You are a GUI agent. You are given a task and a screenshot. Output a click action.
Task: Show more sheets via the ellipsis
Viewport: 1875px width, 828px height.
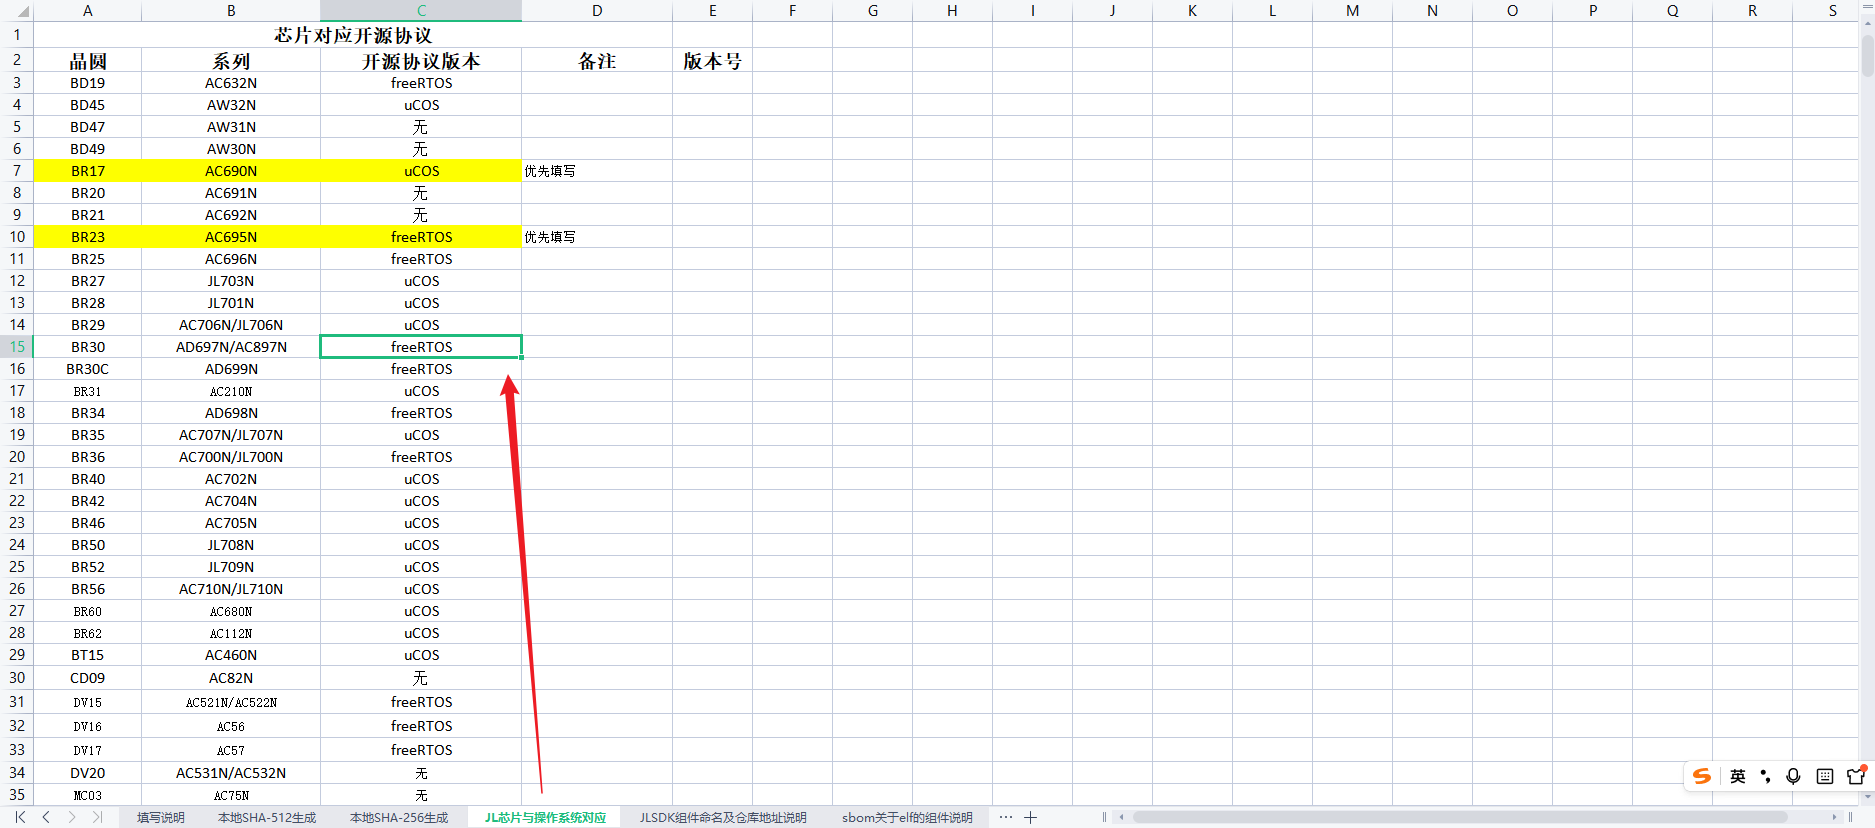pyautogui.click(x=1006, y=817)
